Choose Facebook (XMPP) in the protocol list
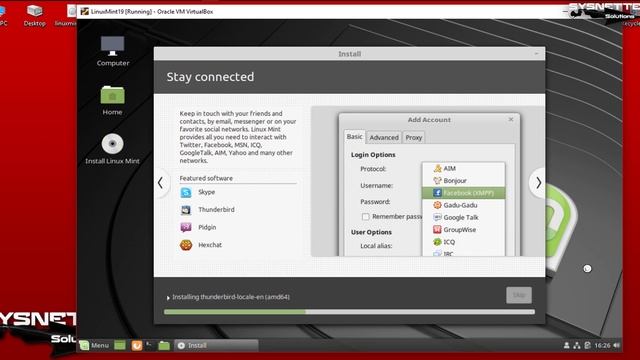 click(x=463, y=193)
